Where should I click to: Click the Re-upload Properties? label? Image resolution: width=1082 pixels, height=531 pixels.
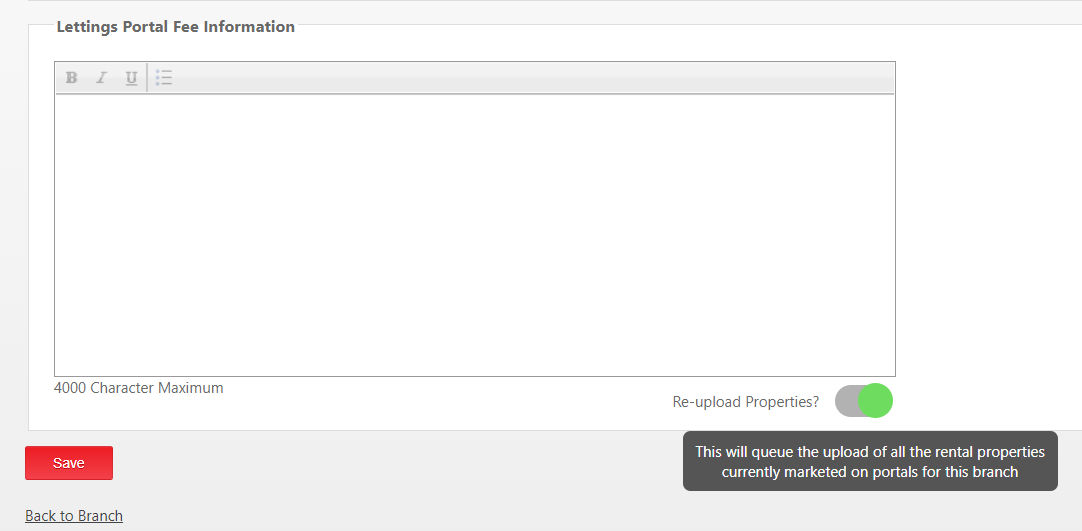pyautogui.click(x=746, y=401)
